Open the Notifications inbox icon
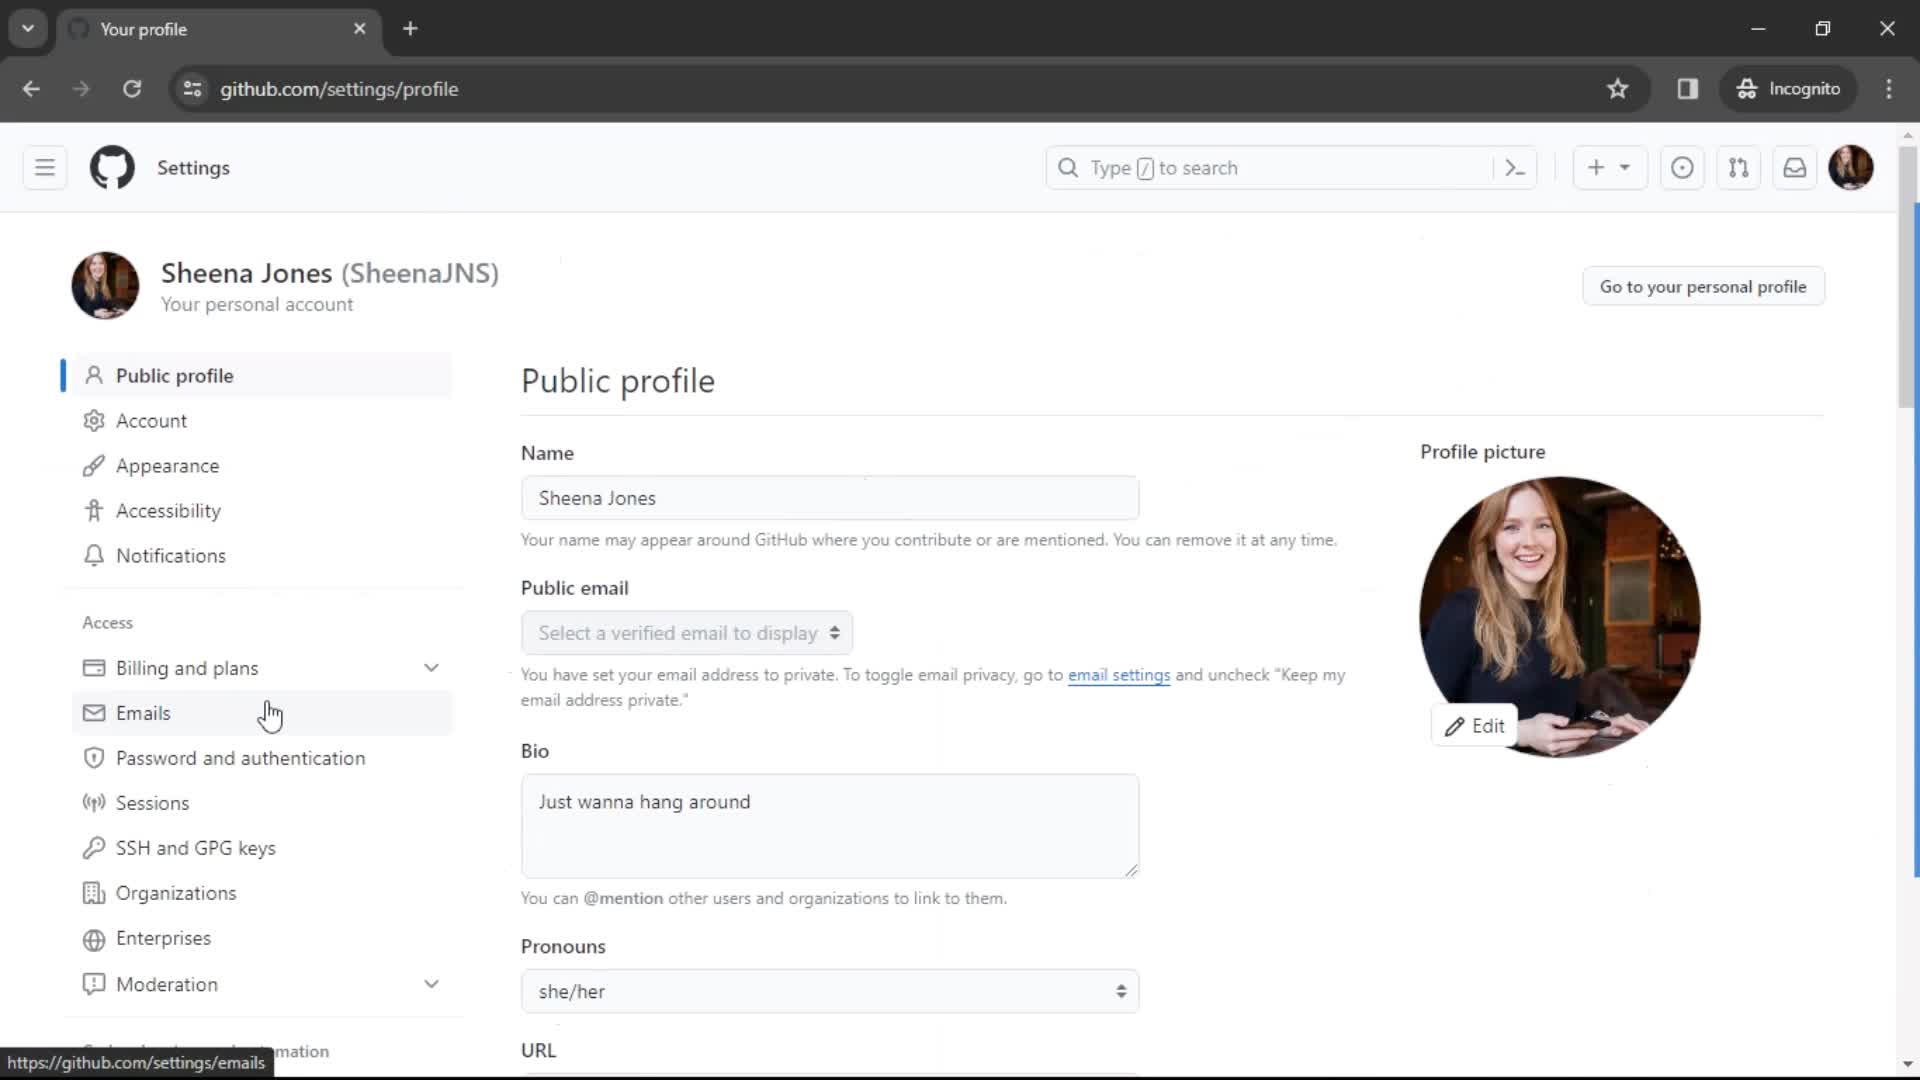Viewport: 1920px width, 1080px height. pyautogui.click(x=1795, y=168)
